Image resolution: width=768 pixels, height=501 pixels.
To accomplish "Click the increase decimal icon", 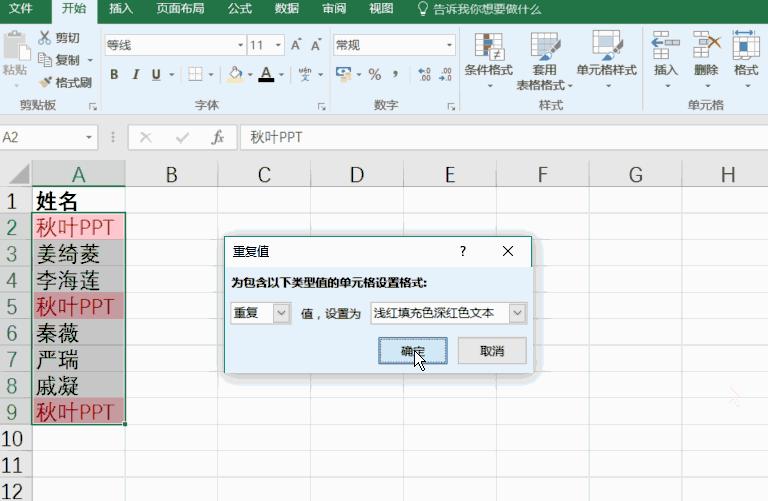I will click(424, 74).
